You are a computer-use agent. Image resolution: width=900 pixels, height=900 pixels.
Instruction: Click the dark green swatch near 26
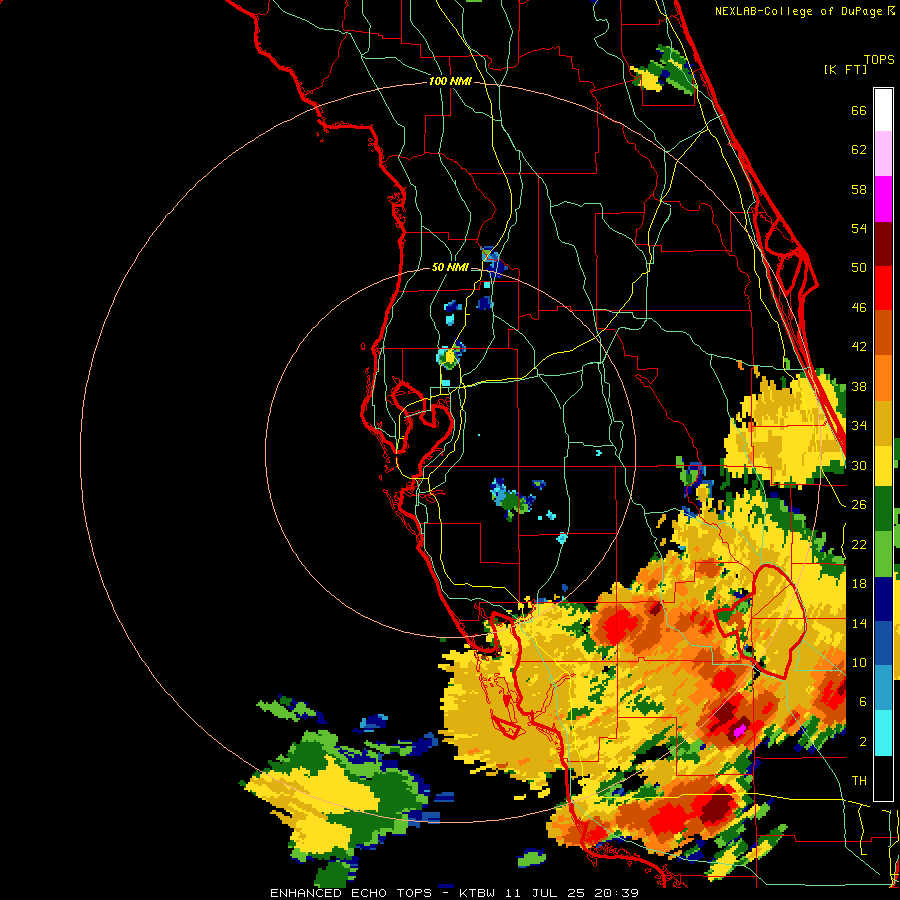[883, 509]
